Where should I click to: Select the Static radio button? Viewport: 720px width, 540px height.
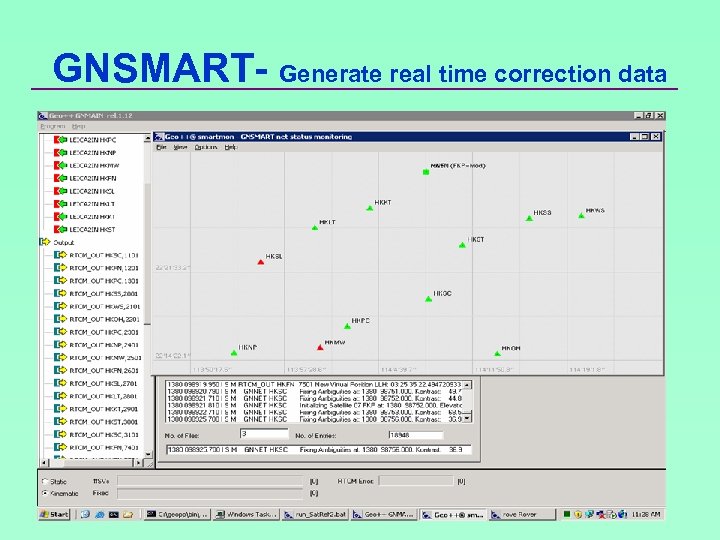coord(45,482)
